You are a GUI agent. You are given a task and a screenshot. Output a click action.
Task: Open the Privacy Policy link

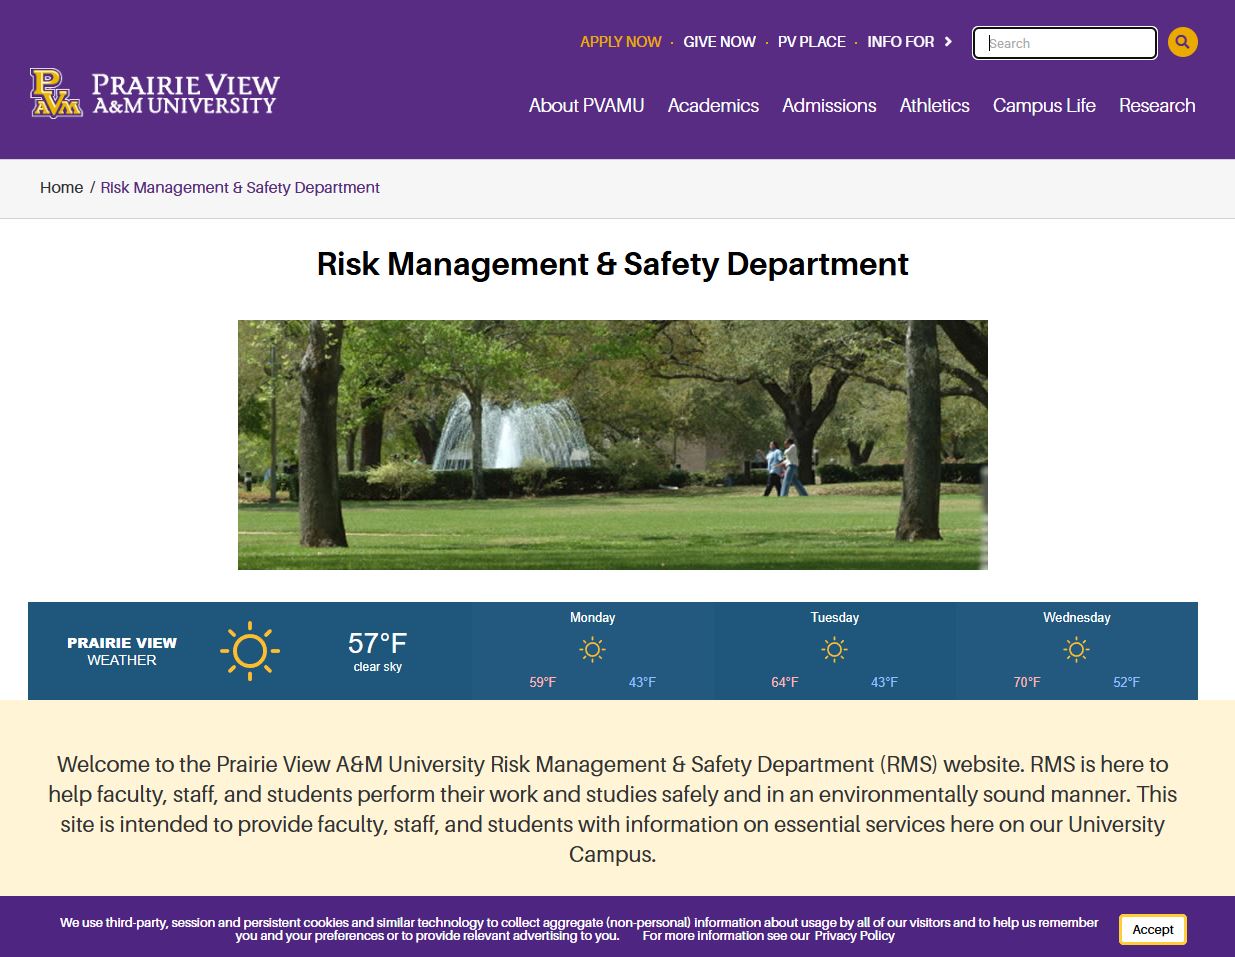click(x=854, y=936)
